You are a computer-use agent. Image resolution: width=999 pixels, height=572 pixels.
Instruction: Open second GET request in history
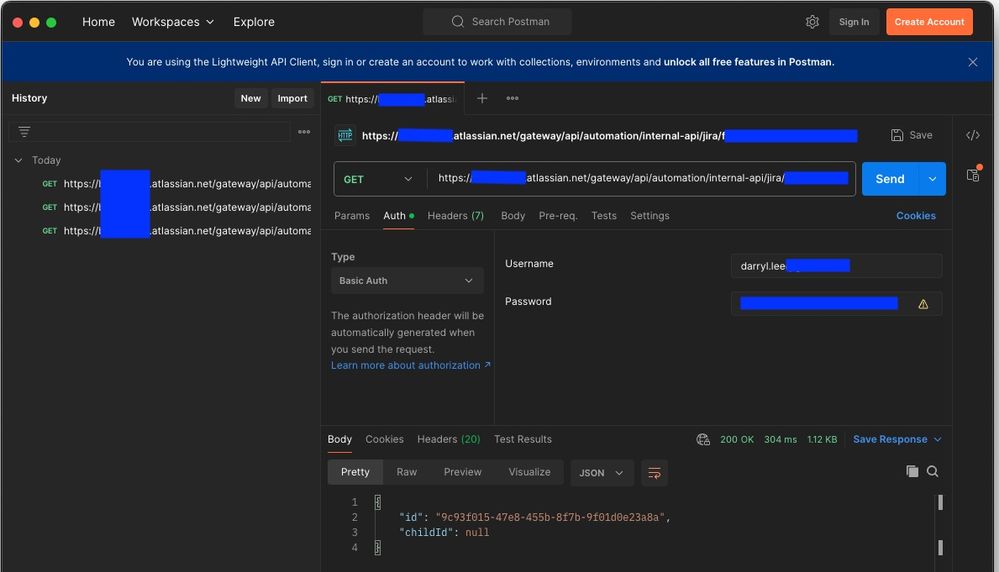175,208
